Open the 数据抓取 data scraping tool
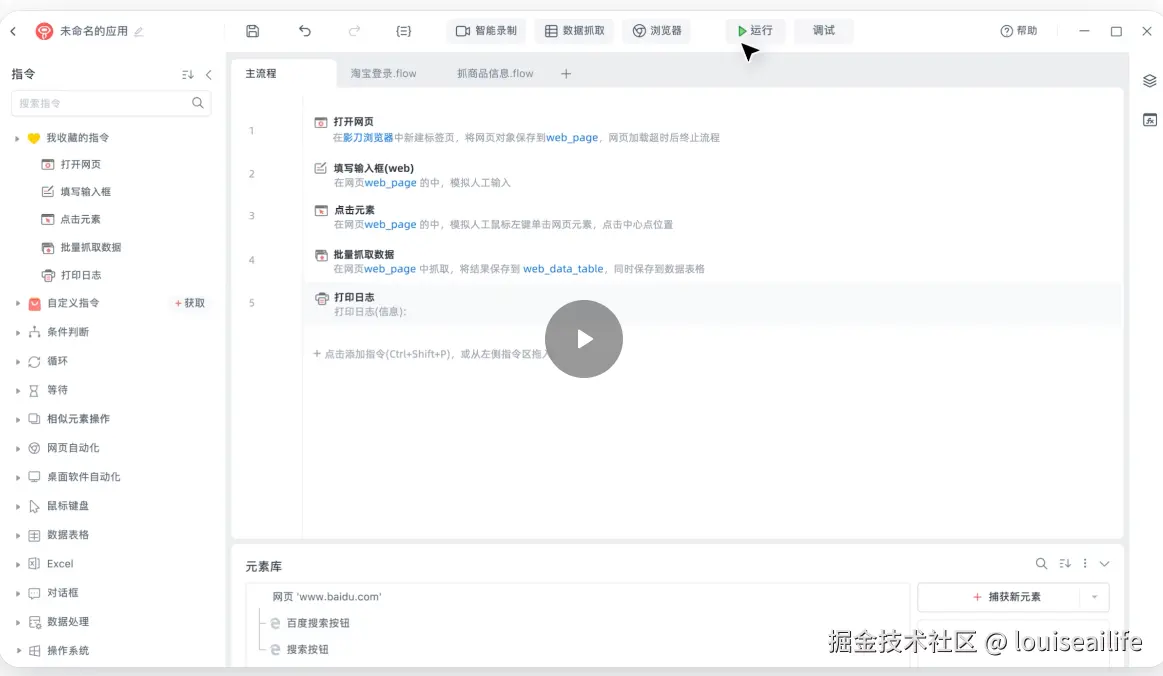 tap(574, 30)
